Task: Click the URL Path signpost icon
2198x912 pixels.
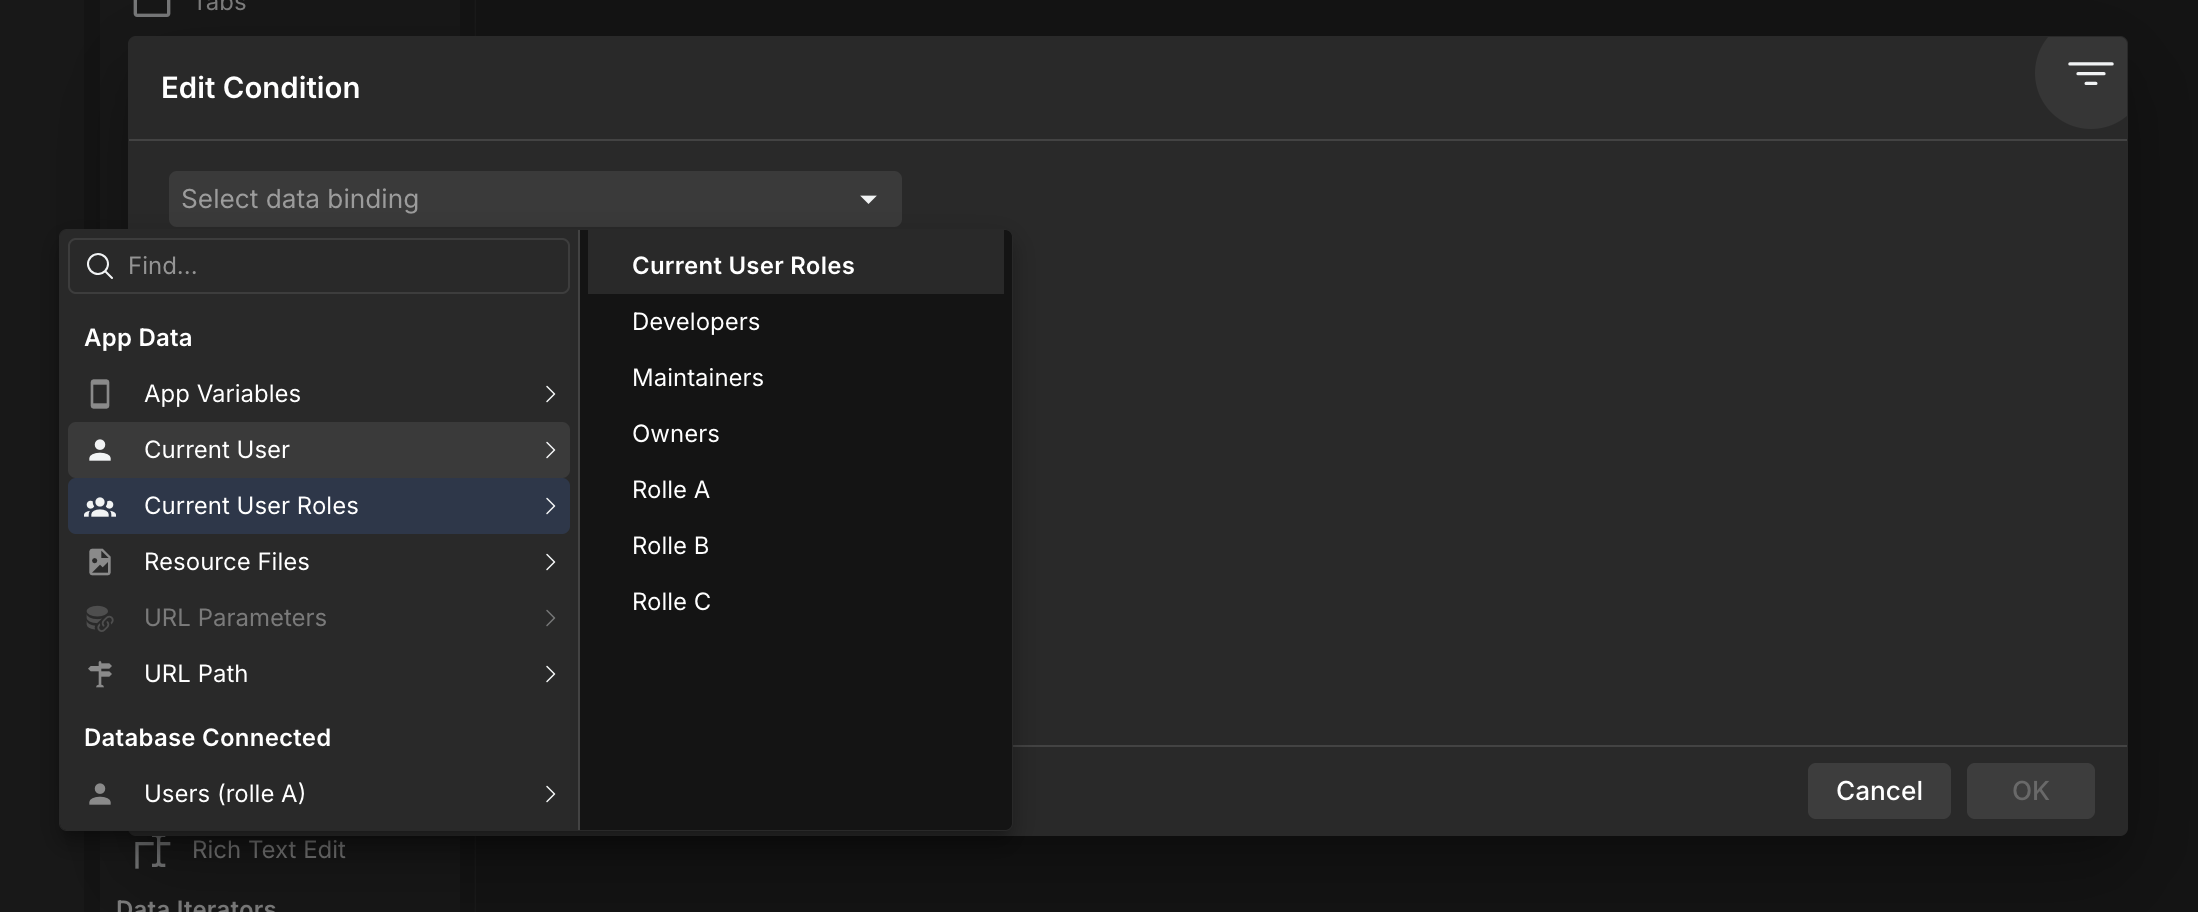Action: click(100, 674)
